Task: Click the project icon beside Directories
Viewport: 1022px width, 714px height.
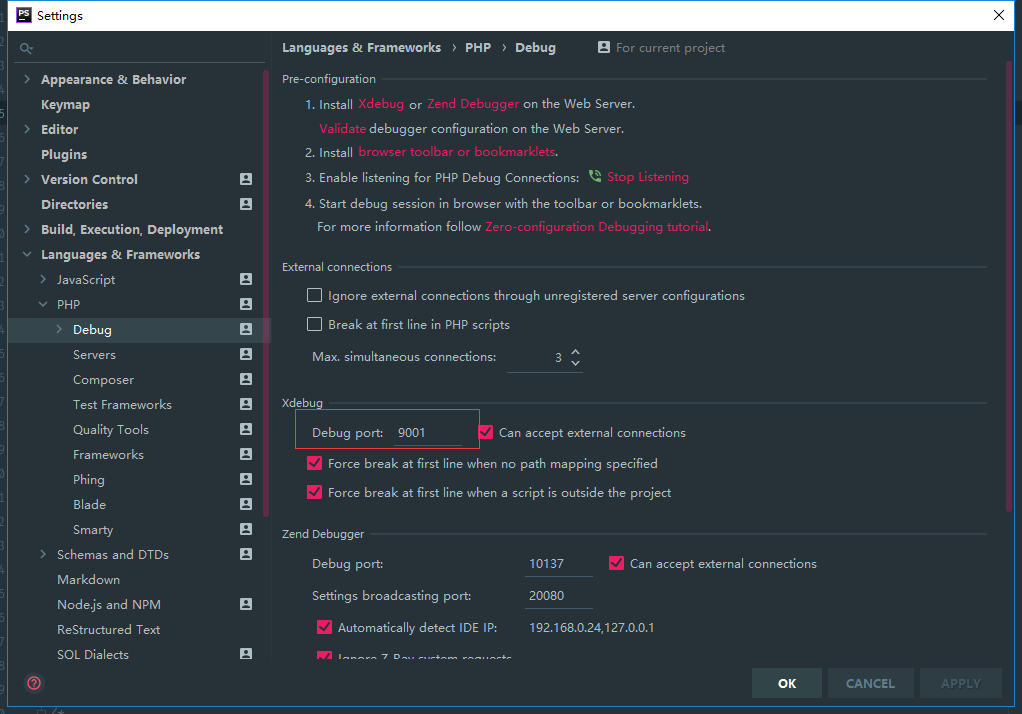Action: coord(246,204)
